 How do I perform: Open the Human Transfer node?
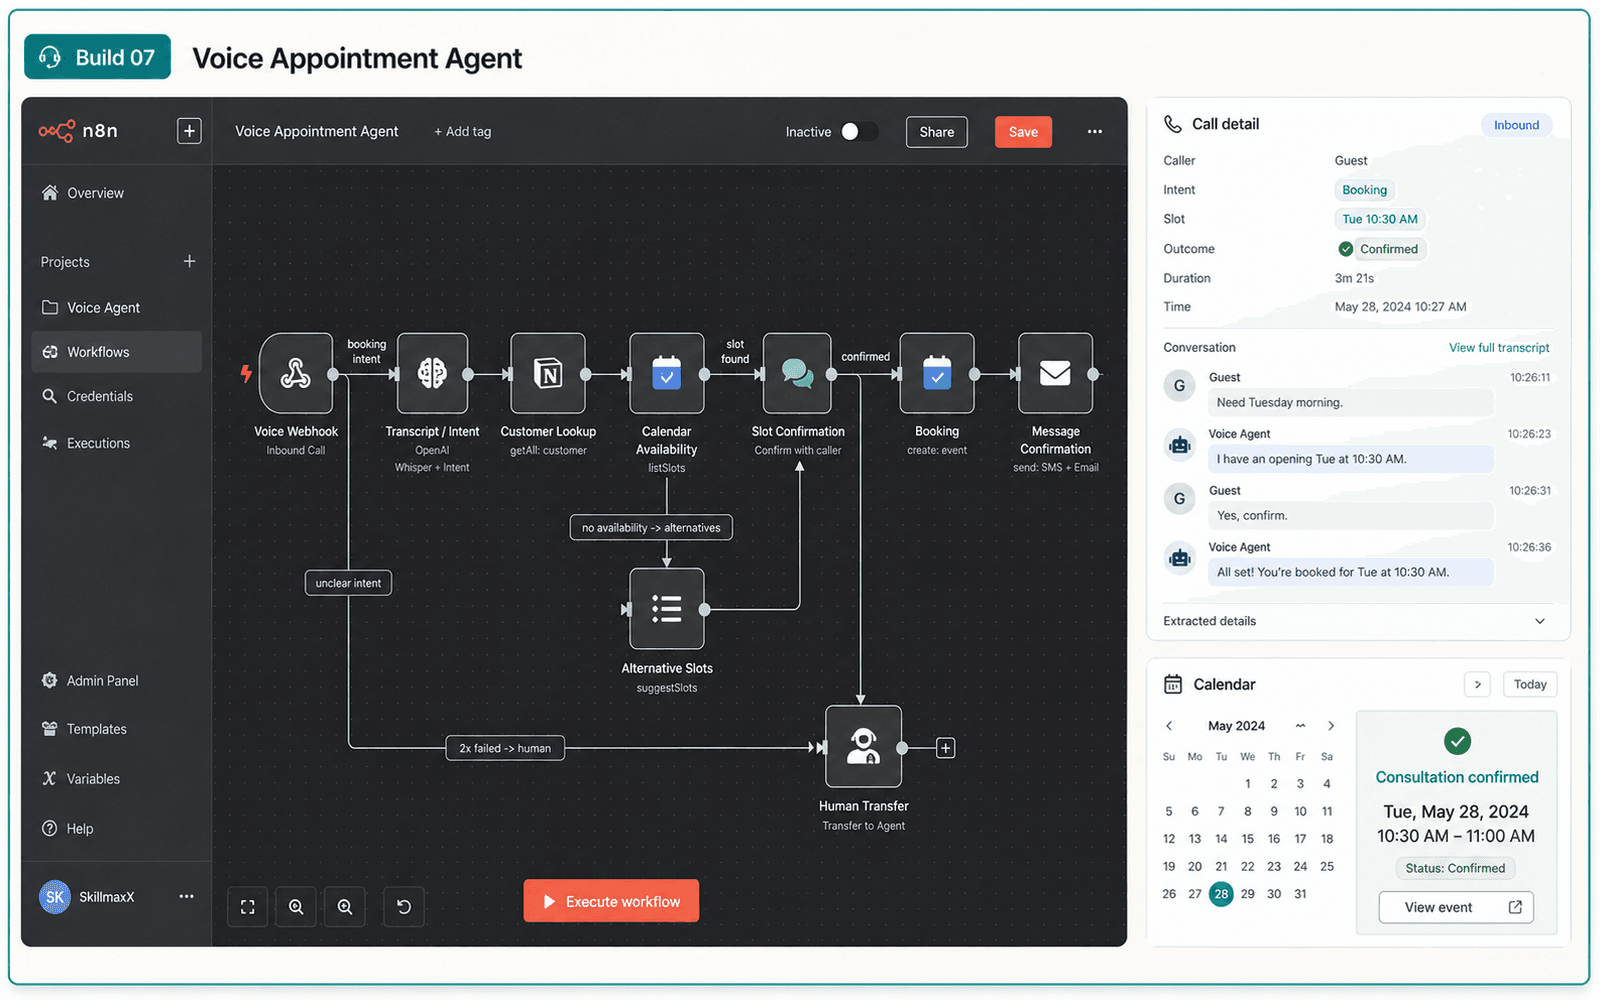pyautogui.click(x=863, y=746)
